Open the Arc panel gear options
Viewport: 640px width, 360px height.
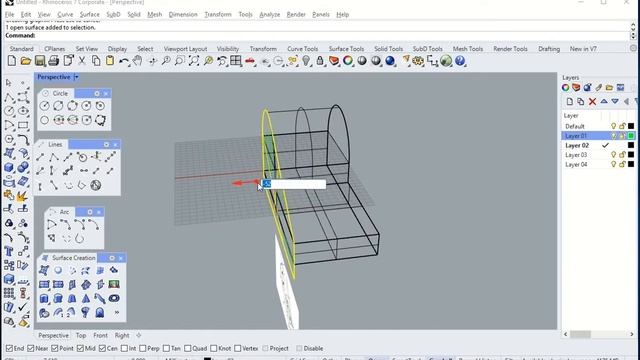(90, 212)
